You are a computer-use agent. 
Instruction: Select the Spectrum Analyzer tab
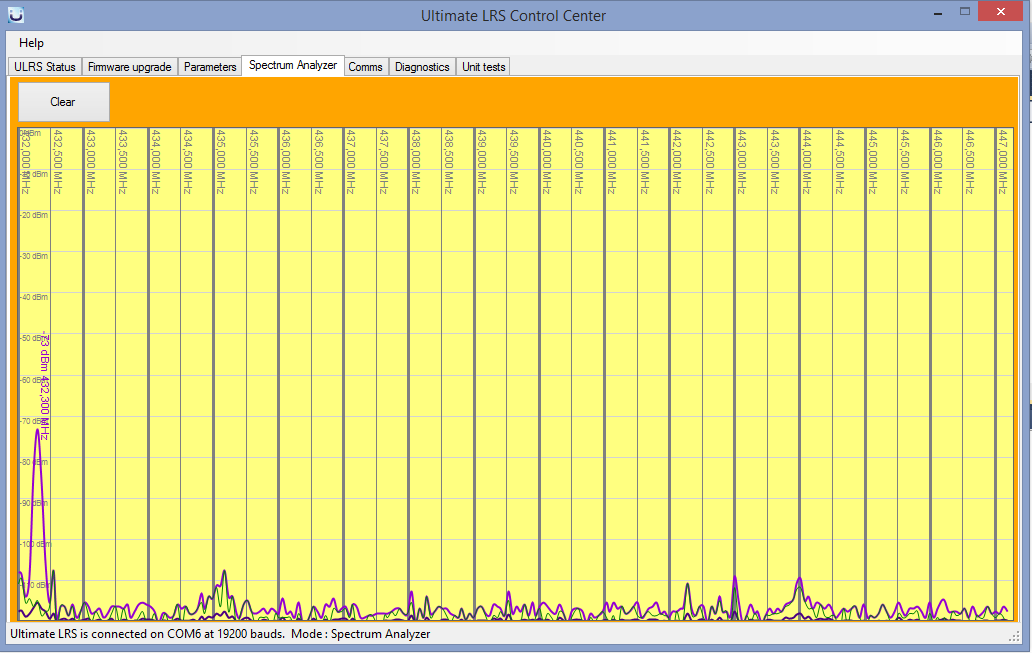pos(293,65)
